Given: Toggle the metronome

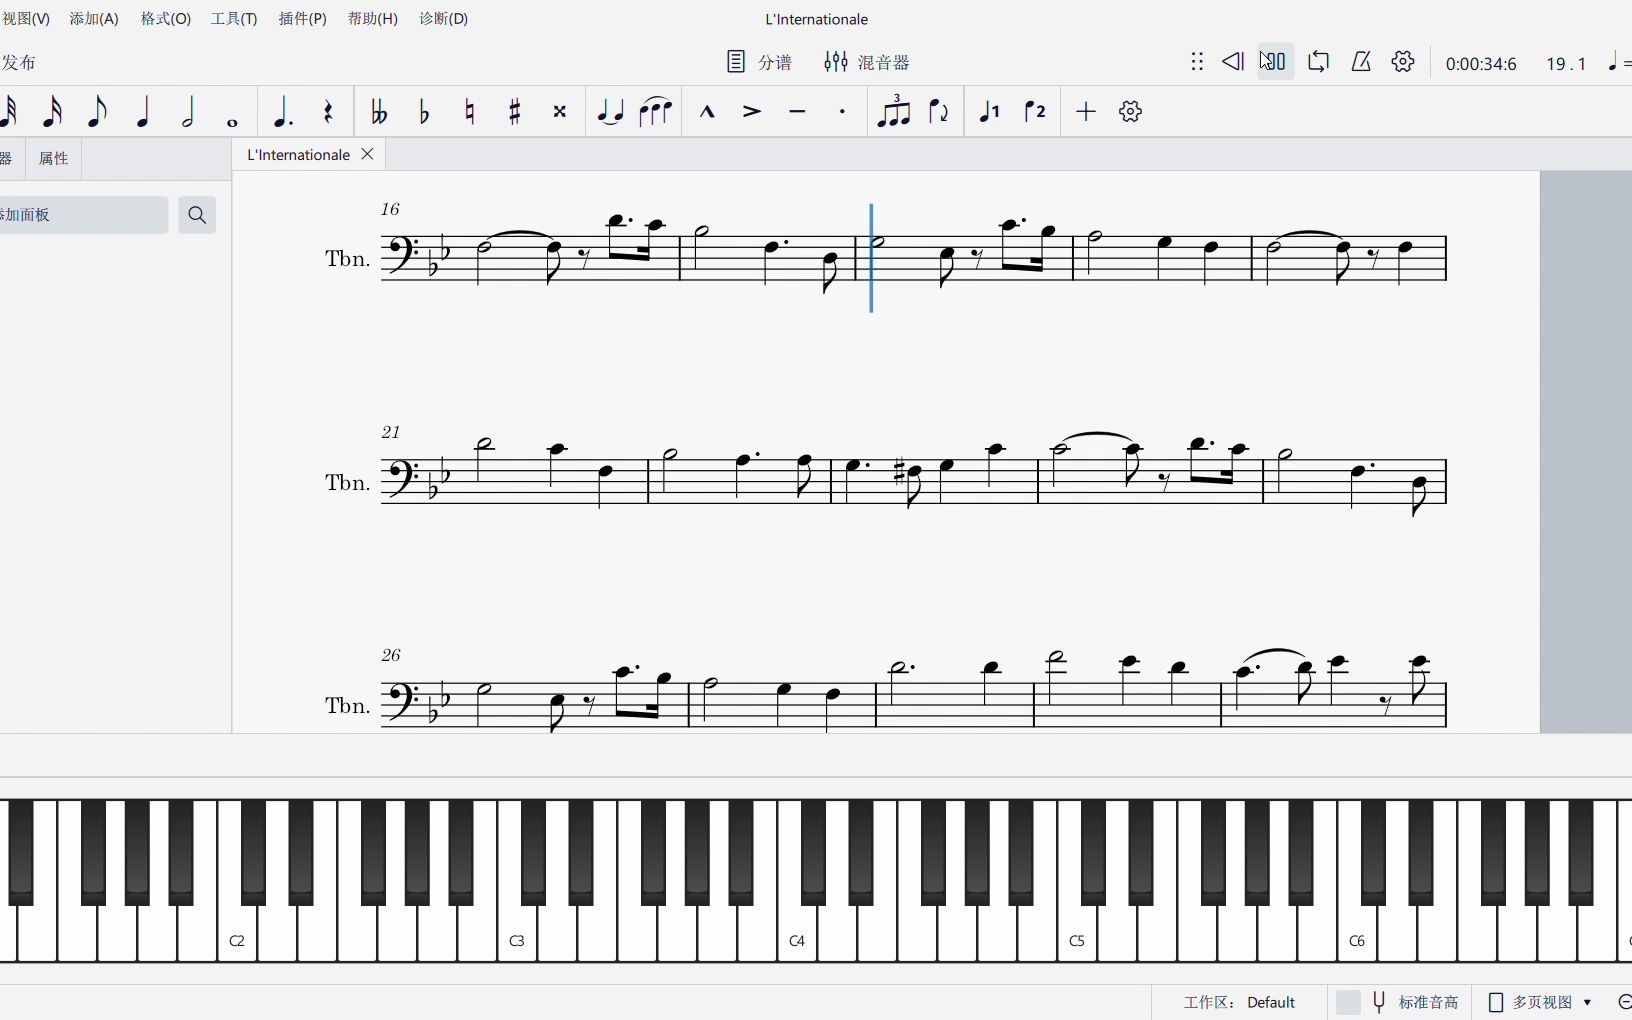Looking at the screenshot, I should (x=1361, y=62).
